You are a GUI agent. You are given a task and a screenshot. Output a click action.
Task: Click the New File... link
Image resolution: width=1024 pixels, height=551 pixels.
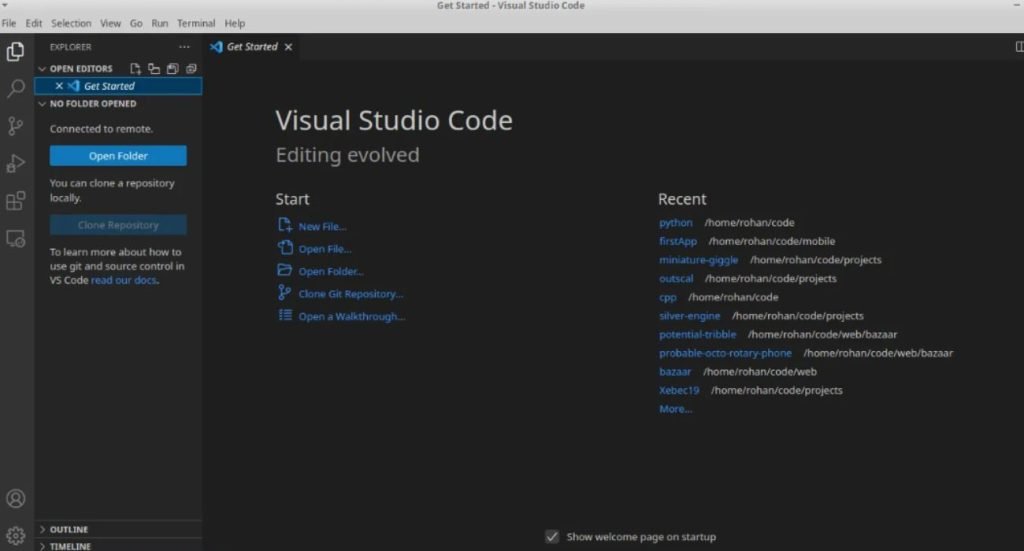point(323,227)
